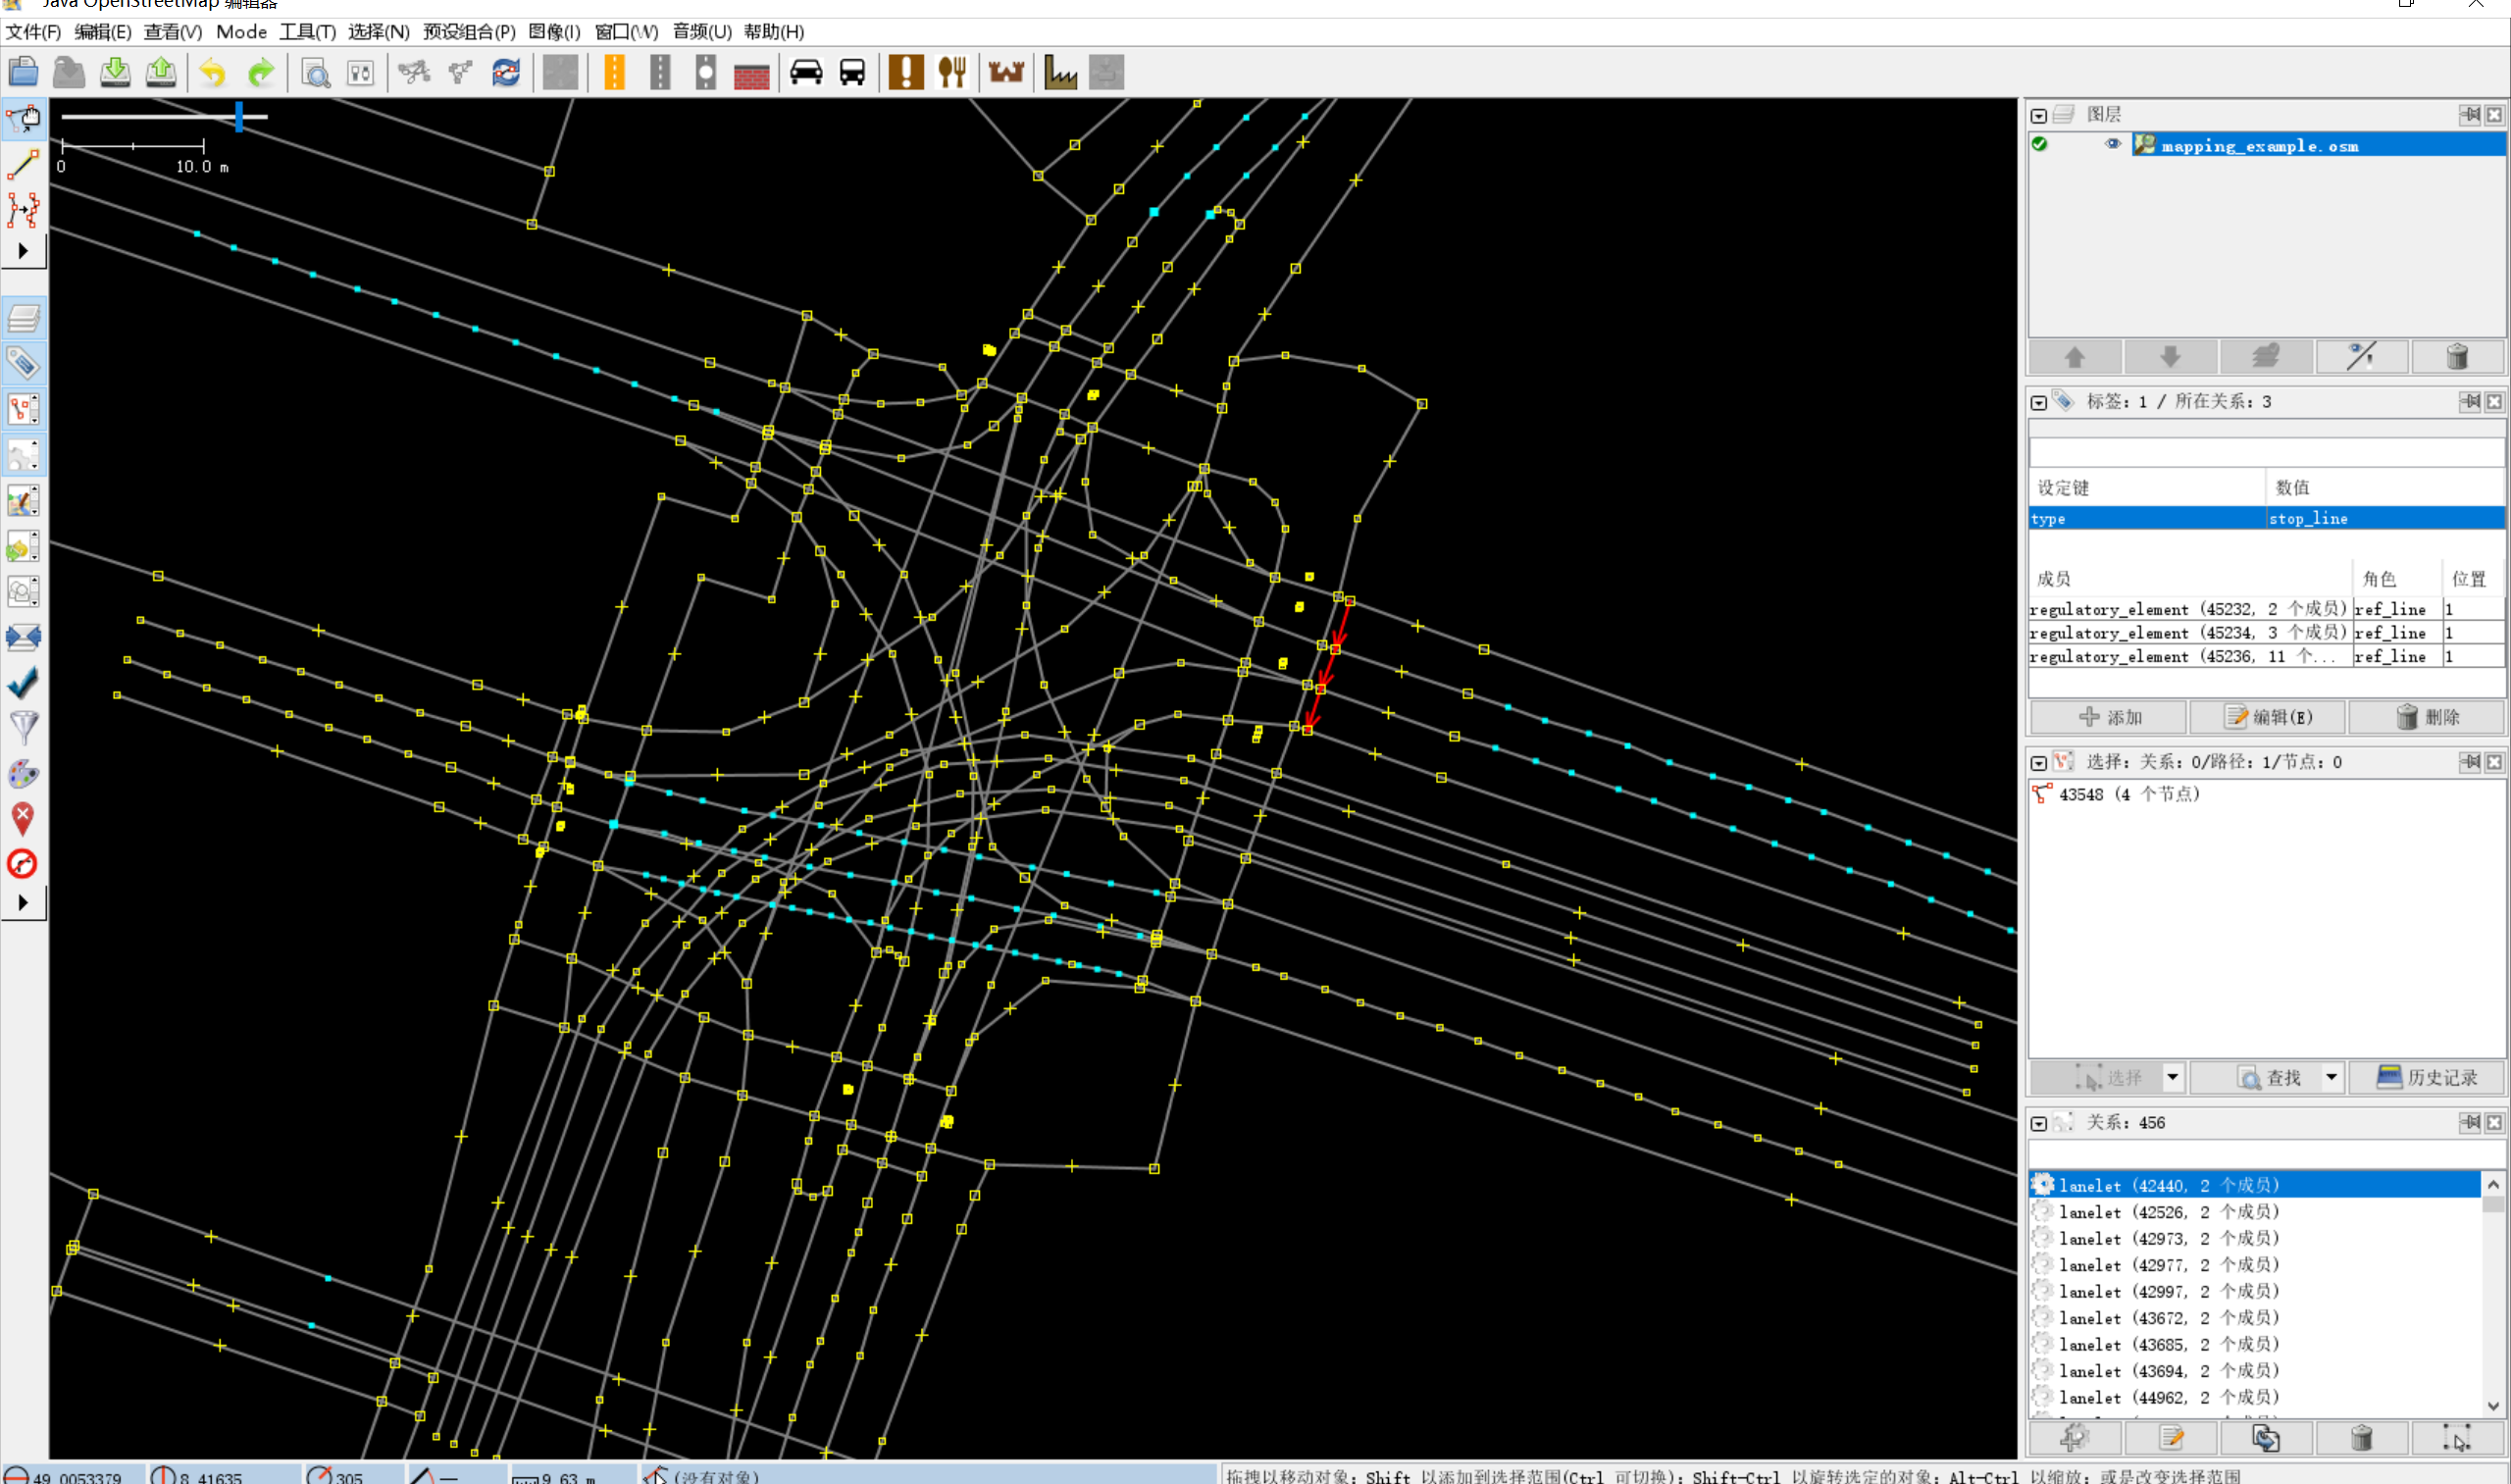Select the type stop_line tag row
The image size is (2511, 1484).
tap(2150, 518)
